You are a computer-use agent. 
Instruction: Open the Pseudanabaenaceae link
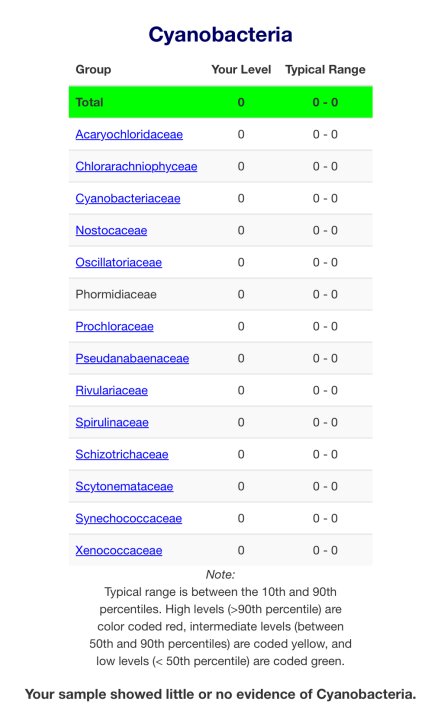pyautogui.click(x=132, y=359)
